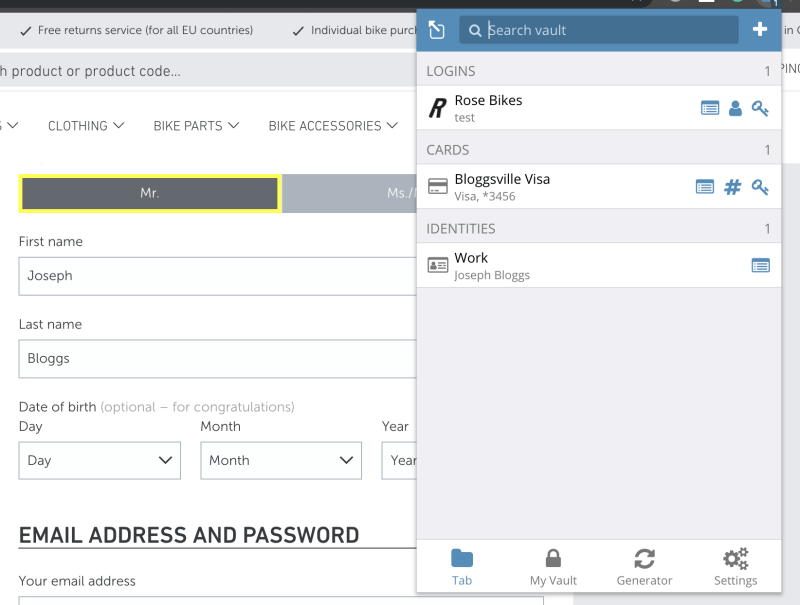Click the Free returns service text
Image resolution: width=800 pixels, height=605 pixels.
tap(145, 30)
